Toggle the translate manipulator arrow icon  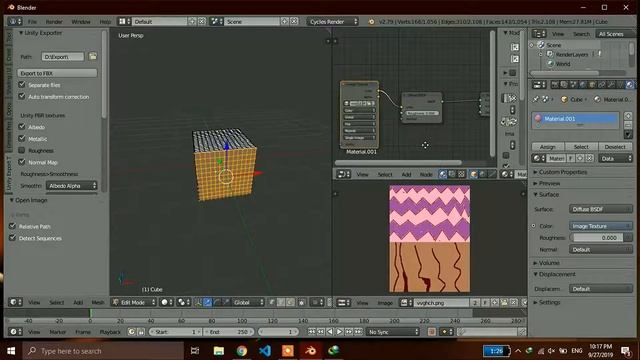click(208, 302)
